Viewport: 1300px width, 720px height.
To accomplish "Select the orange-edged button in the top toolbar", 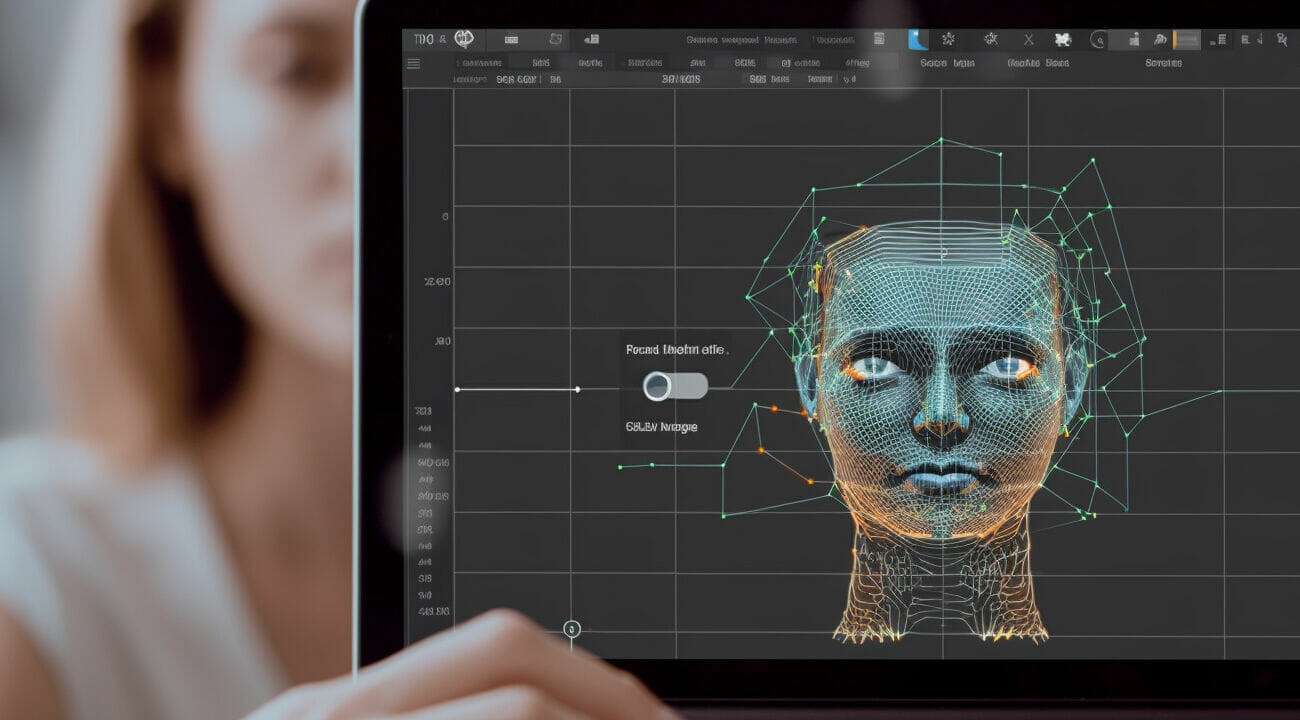I will coord(1186,39).
